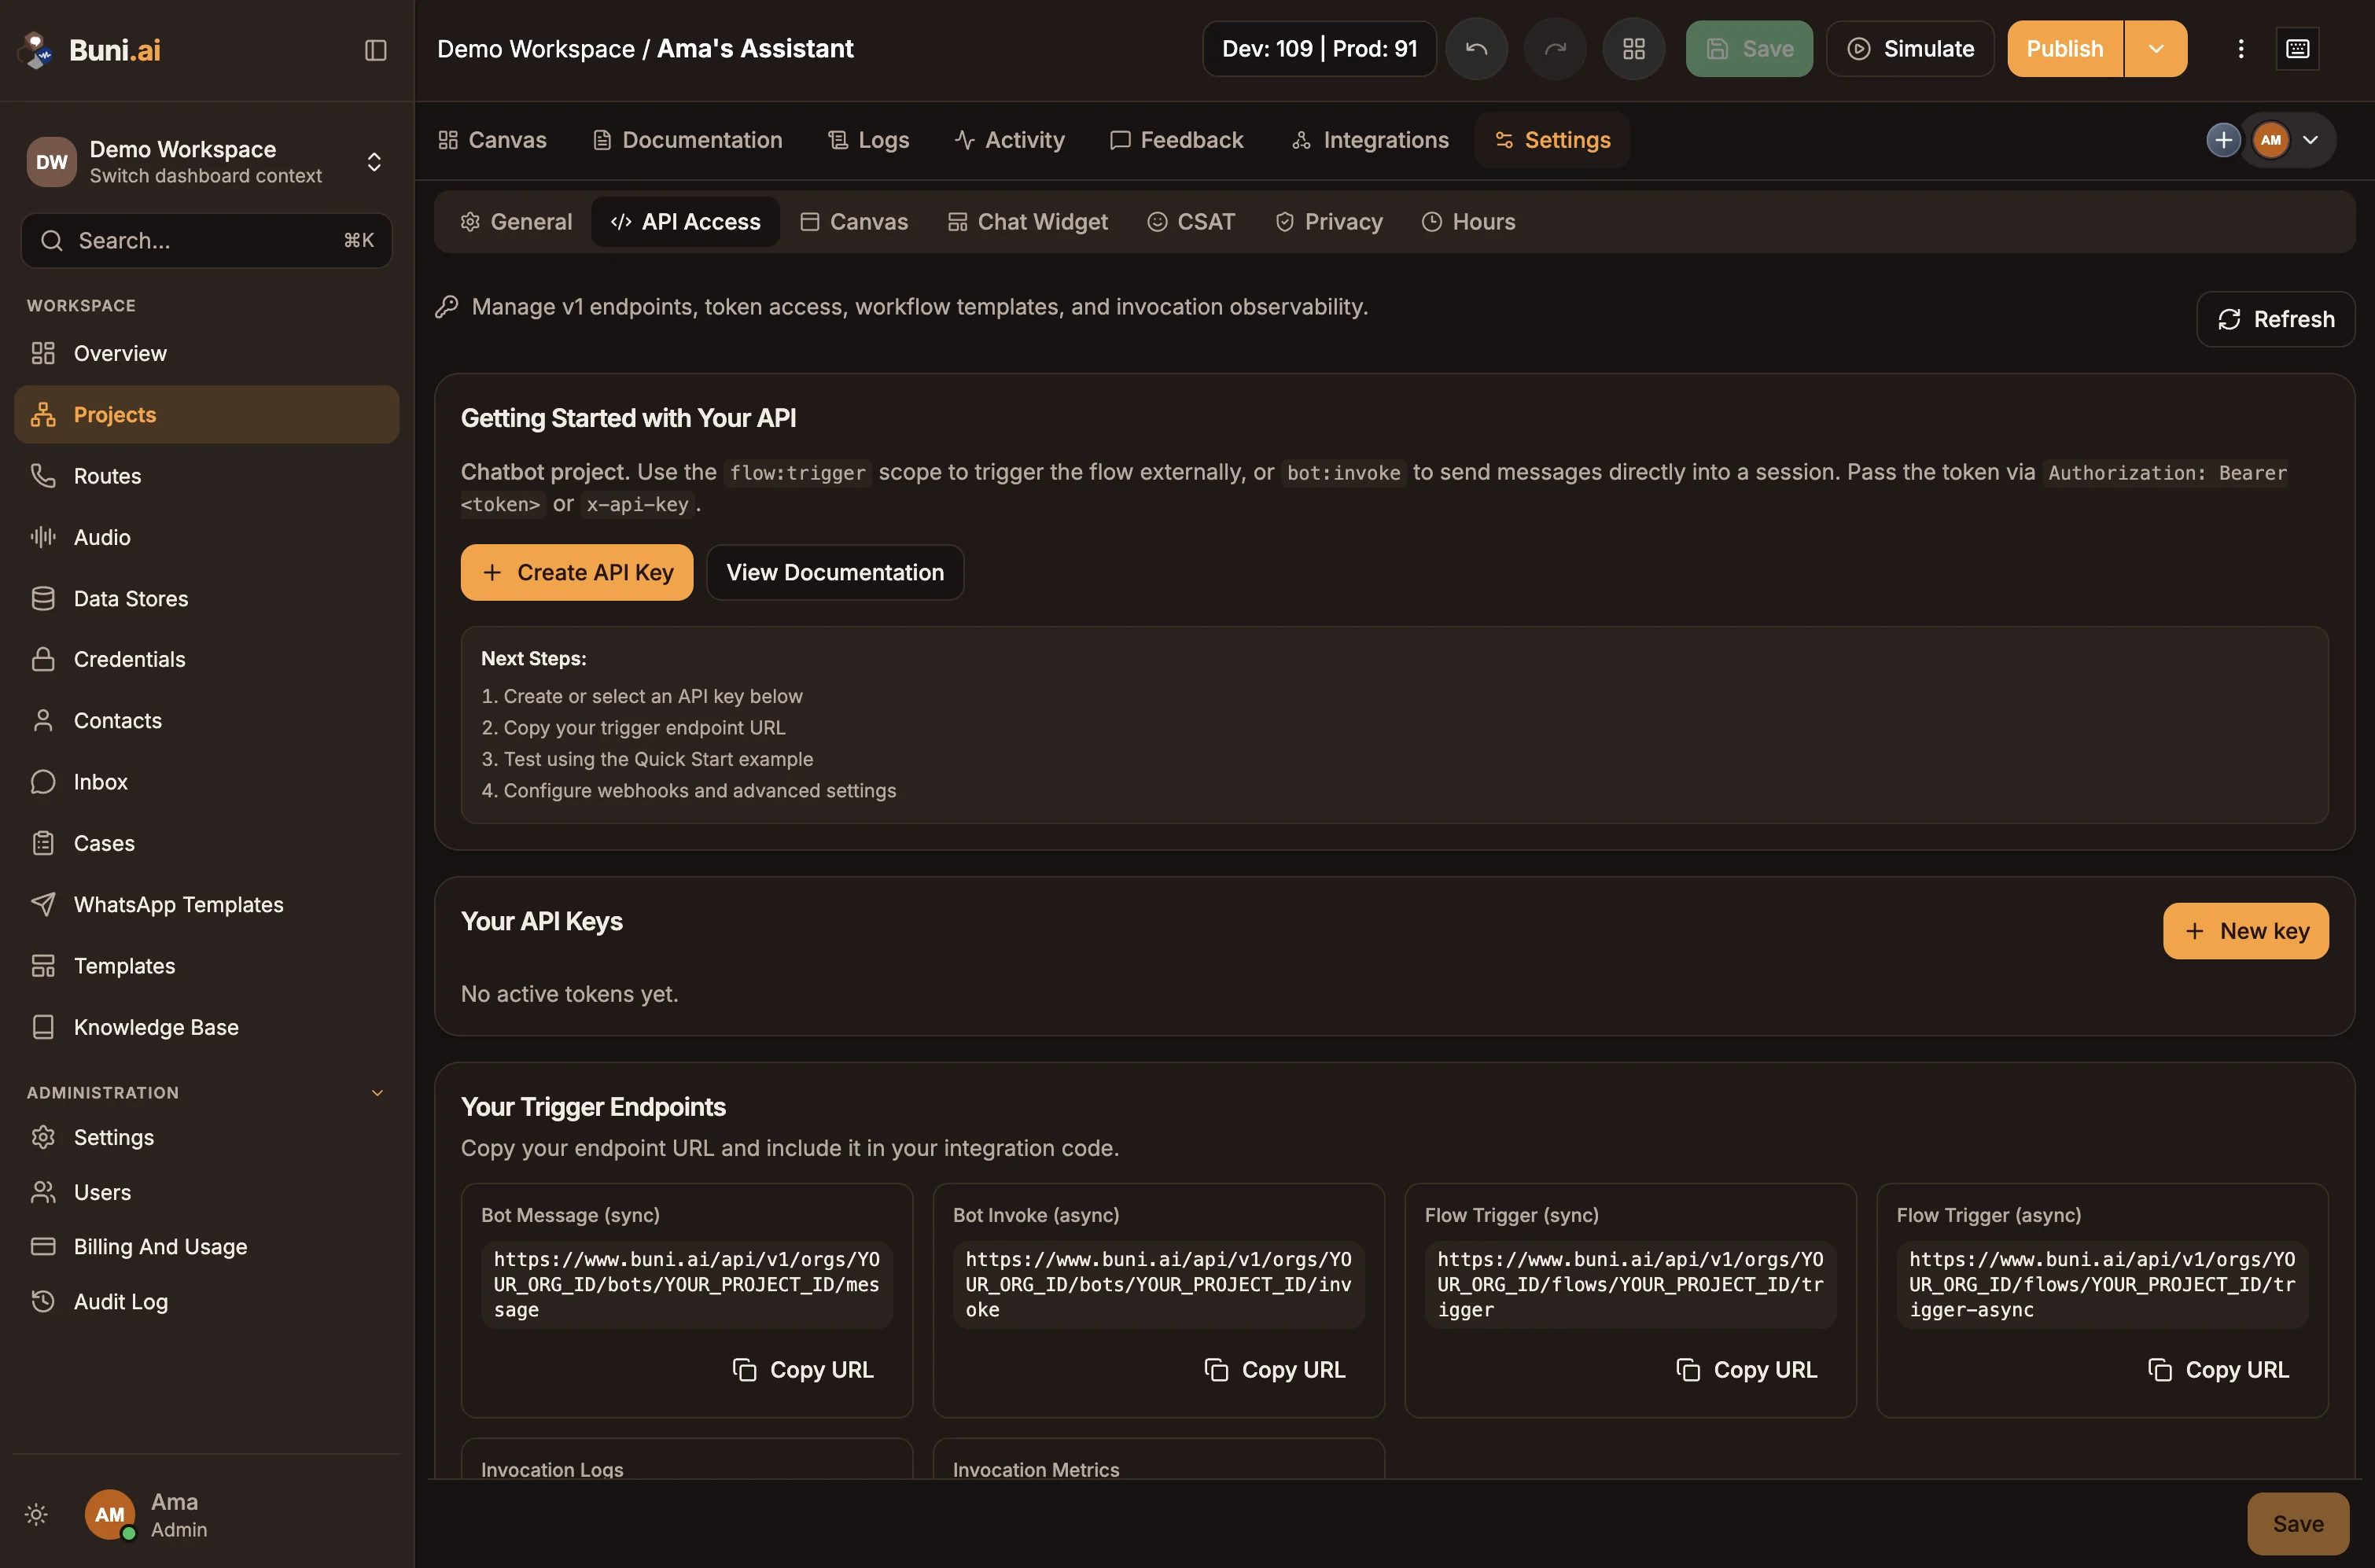Click the keyboard shortcuts icon
The height and width of the screenshot is (1568, 2375).
pyautogui.click(x=2297, y=49)
